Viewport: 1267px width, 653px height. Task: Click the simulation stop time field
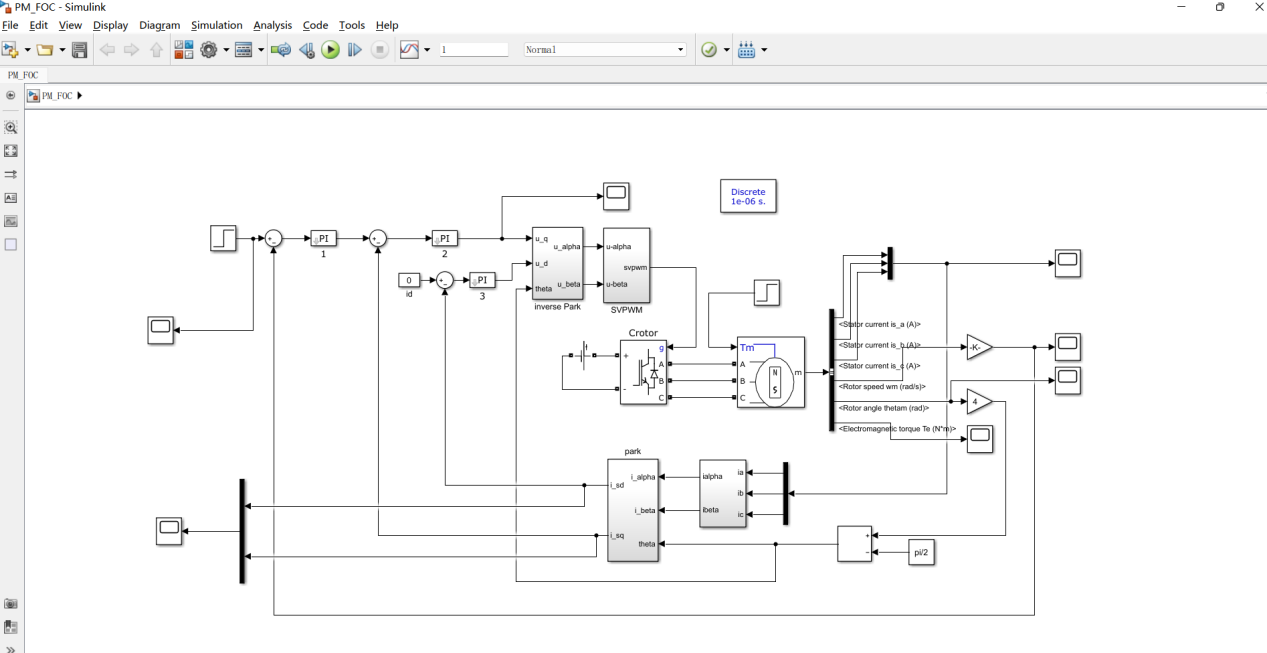point(474,50)
